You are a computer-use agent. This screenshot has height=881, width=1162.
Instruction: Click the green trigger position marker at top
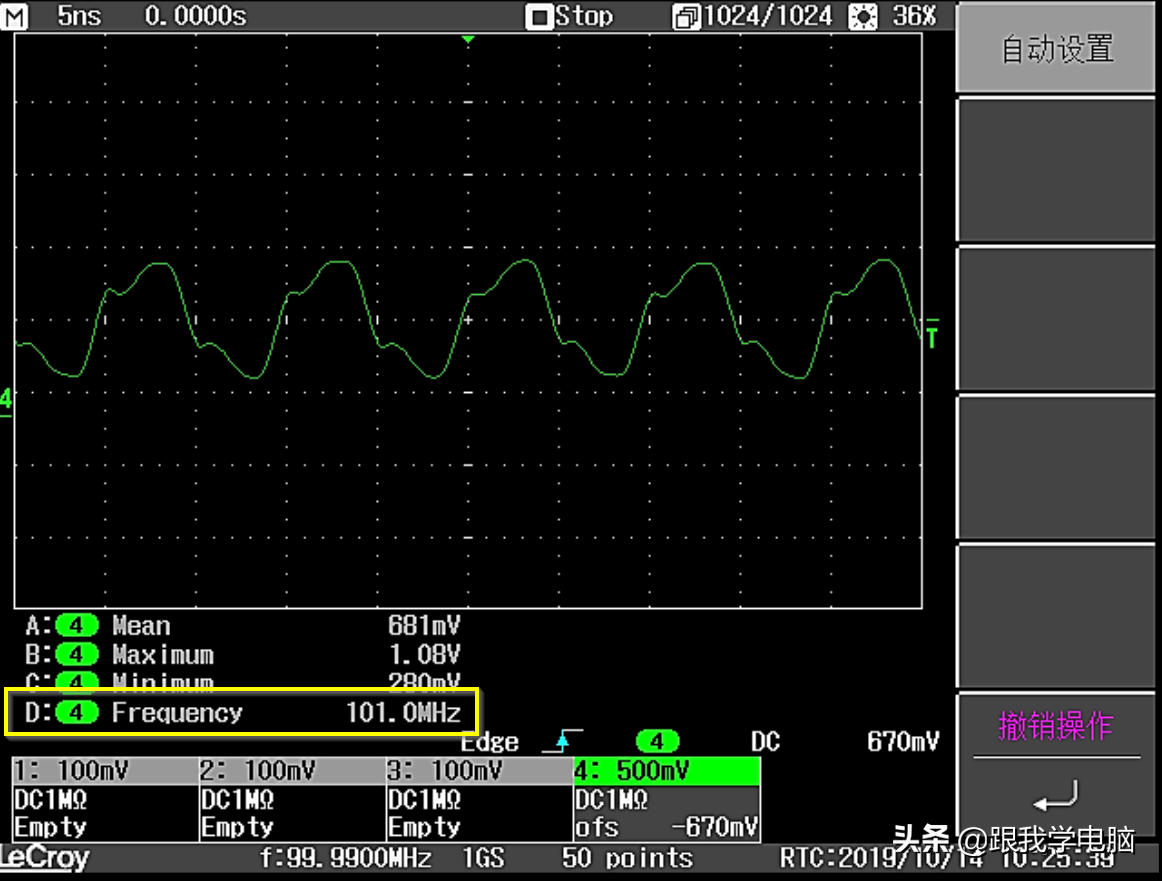(x=468, y=39)
